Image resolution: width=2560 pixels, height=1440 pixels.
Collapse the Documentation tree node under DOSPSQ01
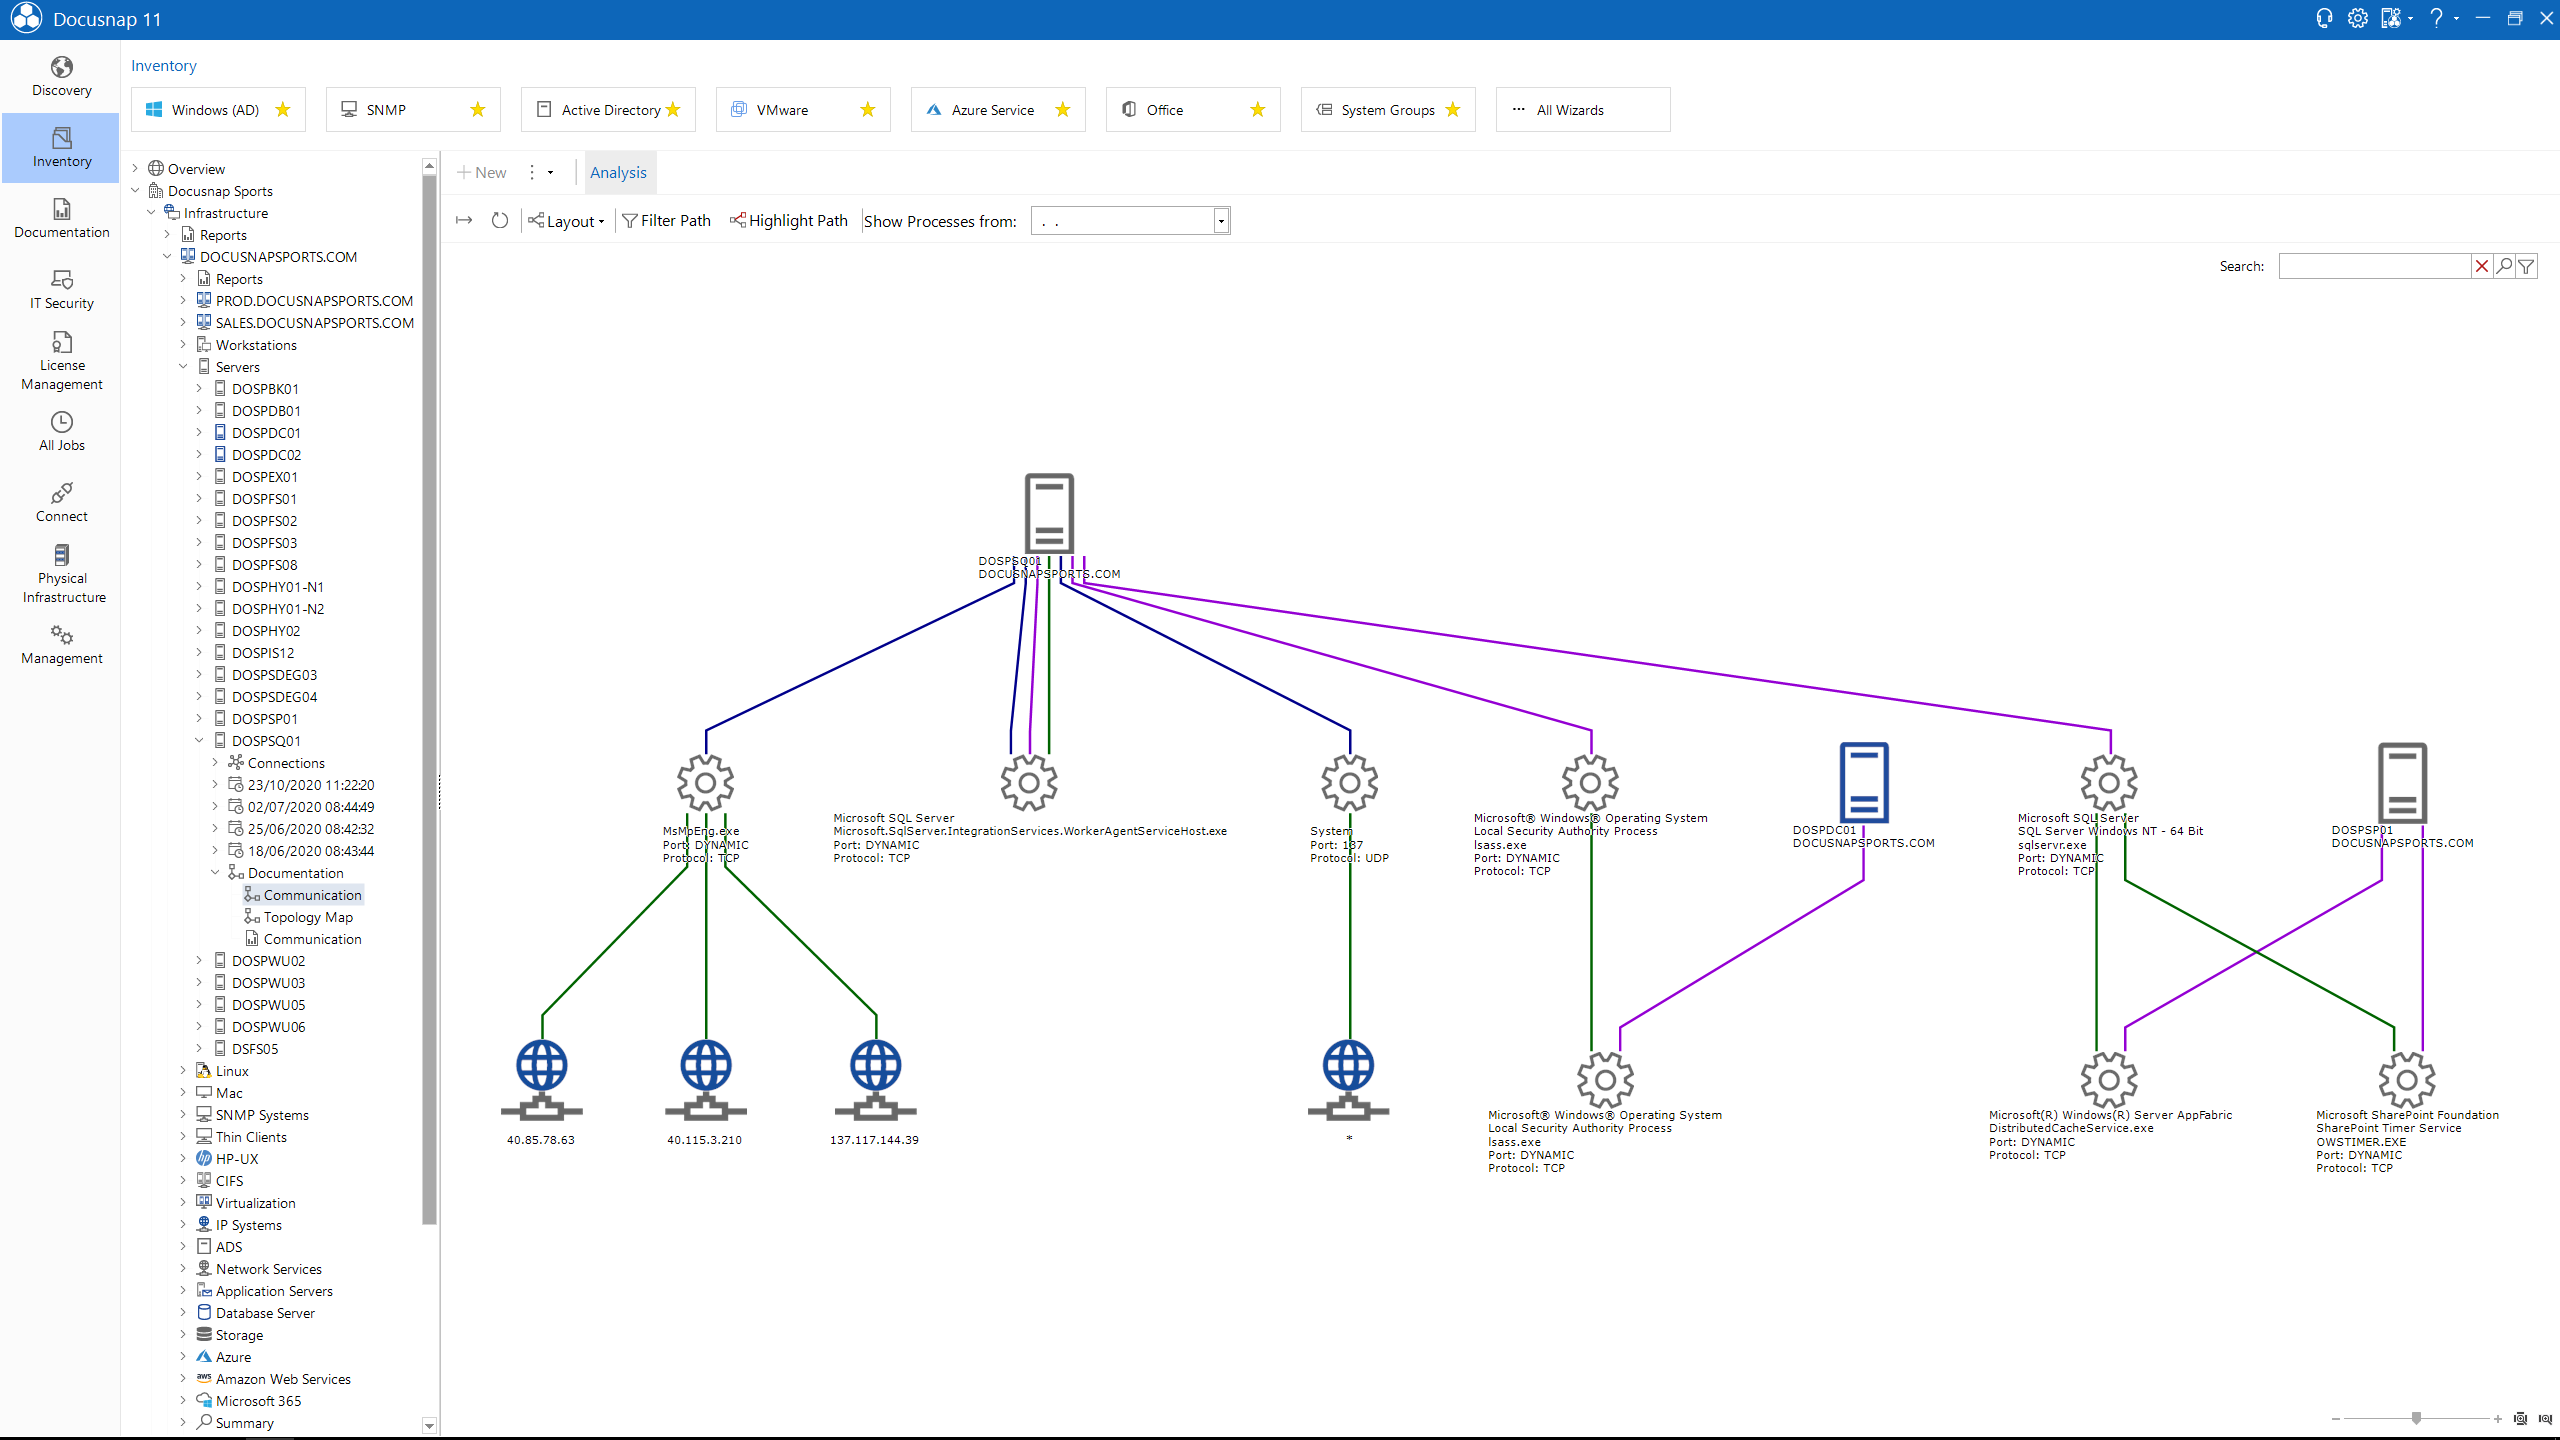coord(215,872)
